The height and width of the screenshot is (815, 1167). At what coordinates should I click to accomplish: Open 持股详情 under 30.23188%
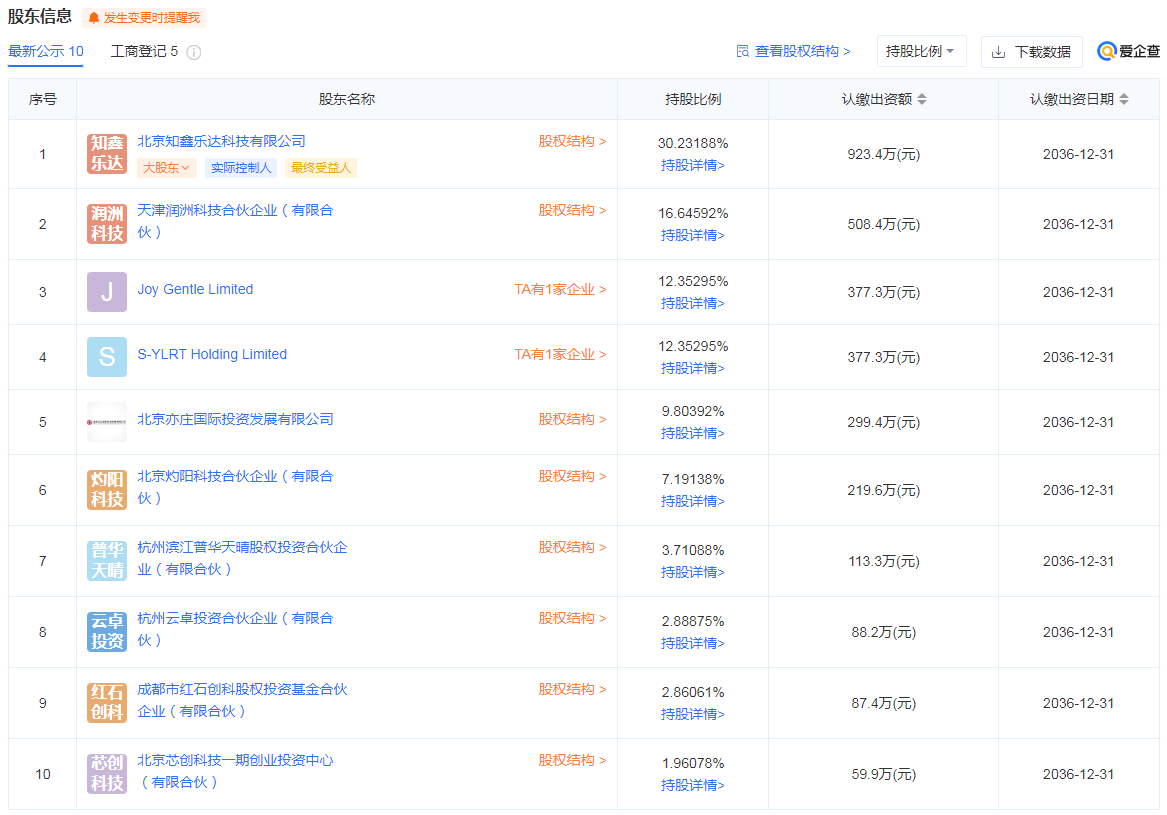click(693, 165)
